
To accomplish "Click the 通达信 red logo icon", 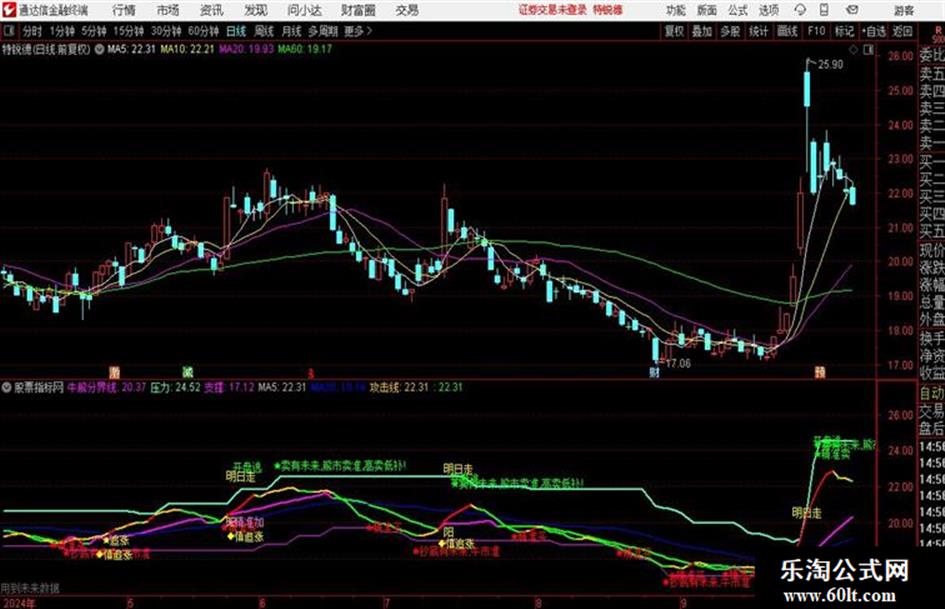I will click(x=8, y=10).
